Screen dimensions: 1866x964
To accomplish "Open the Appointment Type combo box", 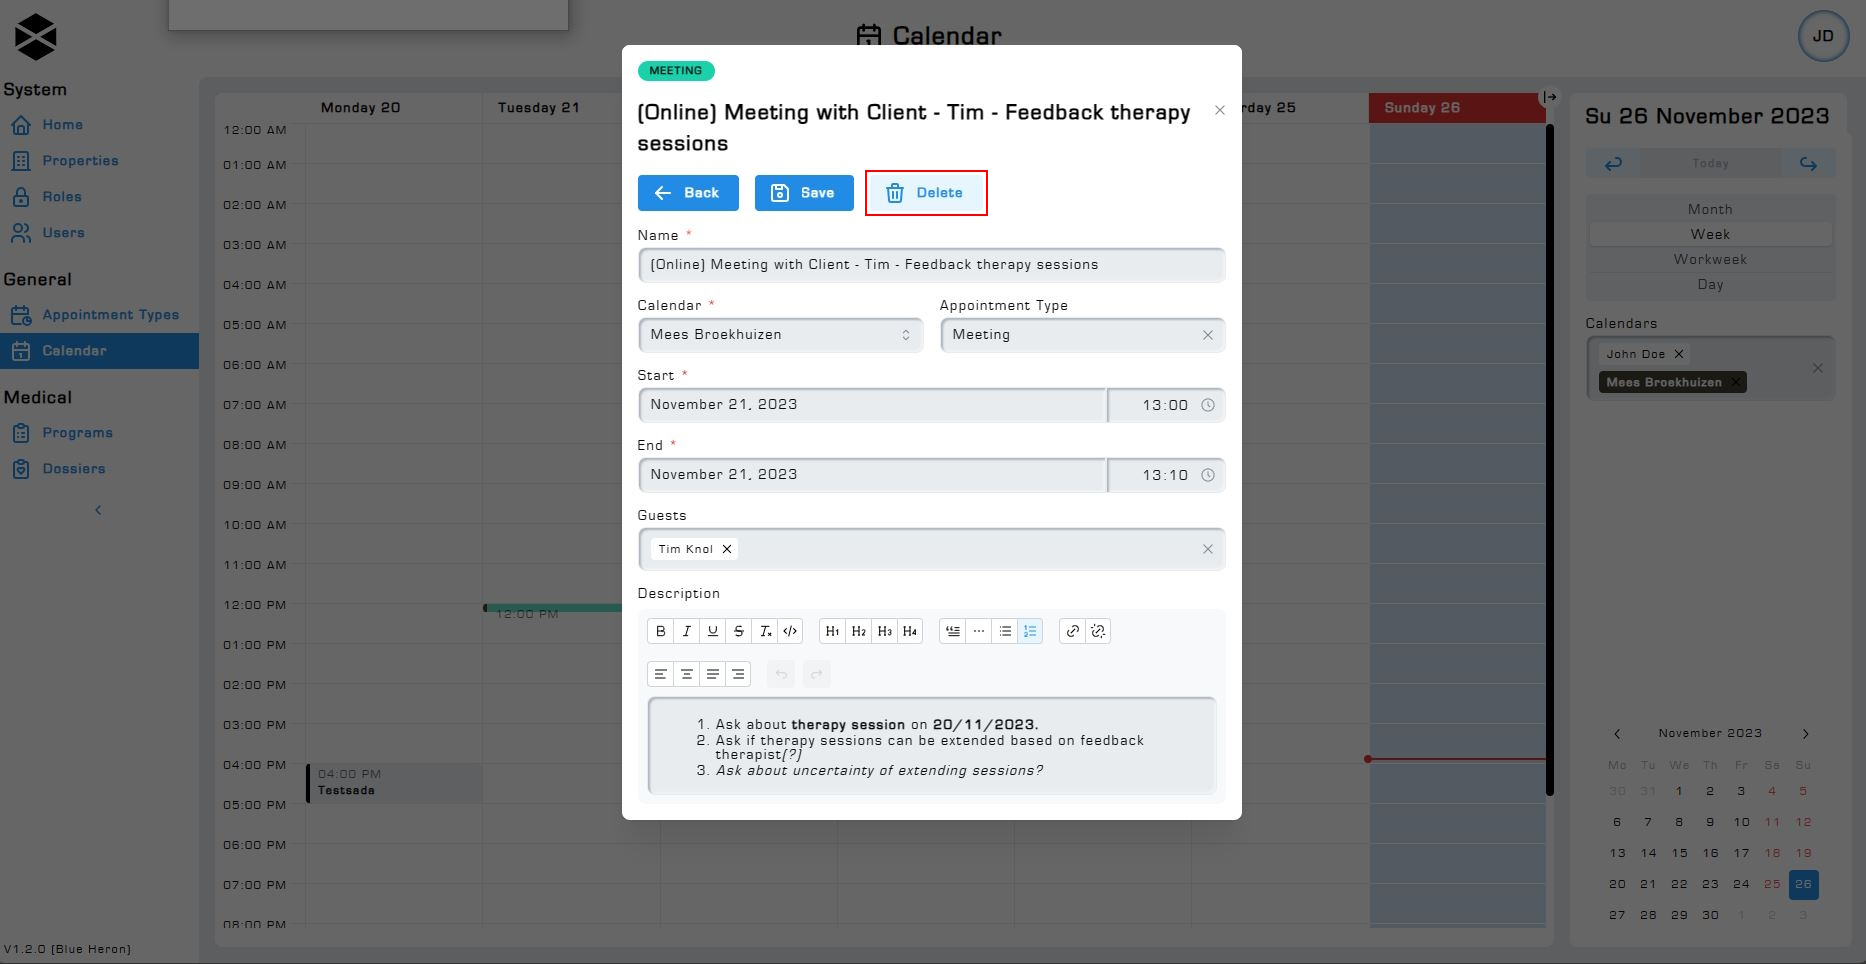I will tap(1082, 335).
